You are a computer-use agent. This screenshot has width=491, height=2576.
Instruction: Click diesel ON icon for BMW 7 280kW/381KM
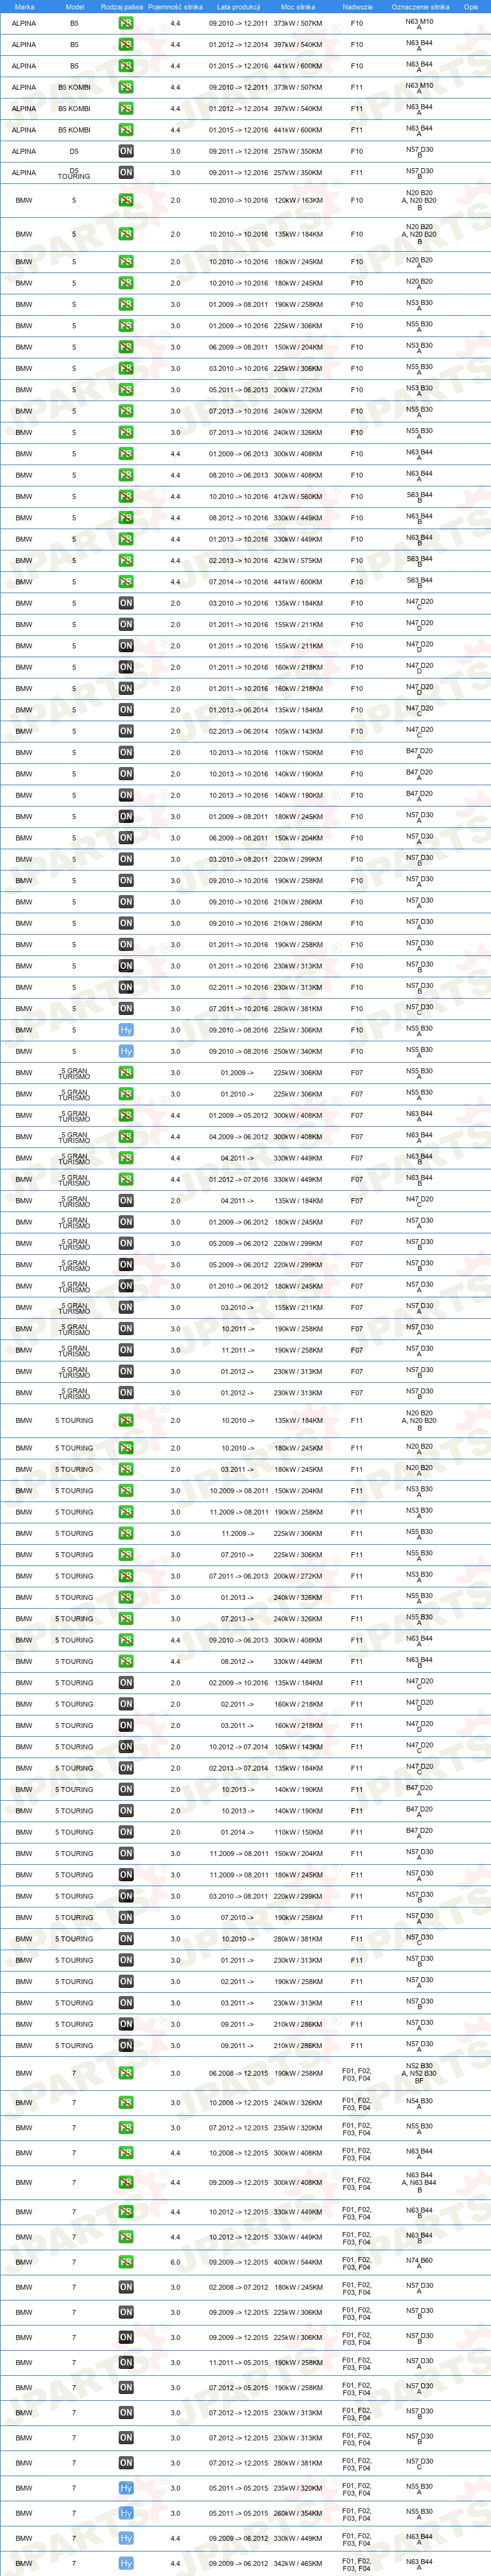click(126, 2463)
